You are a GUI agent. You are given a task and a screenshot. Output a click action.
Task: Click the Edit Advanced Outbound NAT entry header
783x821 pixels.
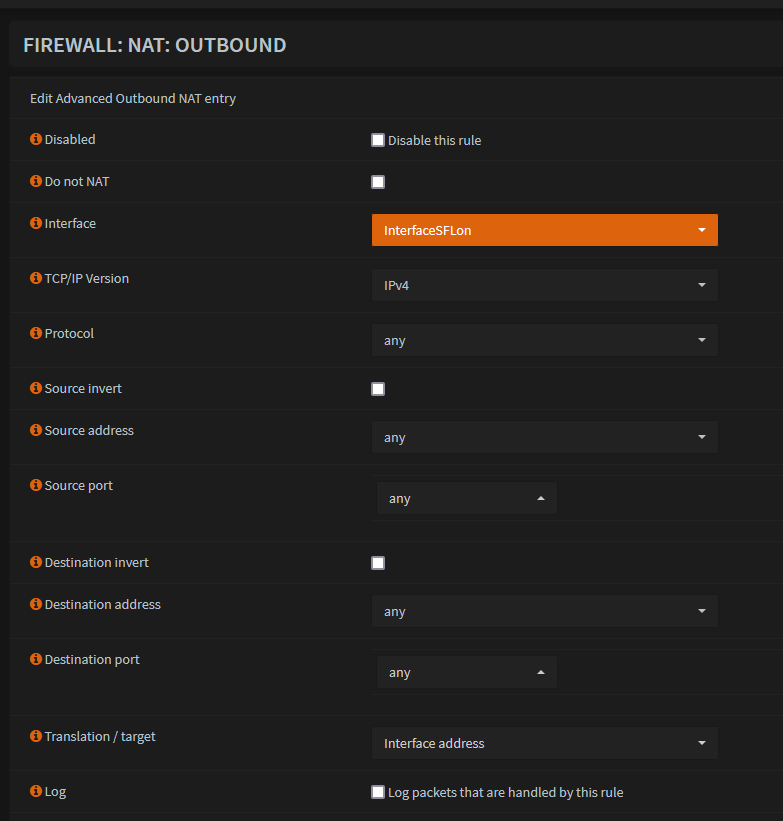pyautogui.click(x=133, y=98)
